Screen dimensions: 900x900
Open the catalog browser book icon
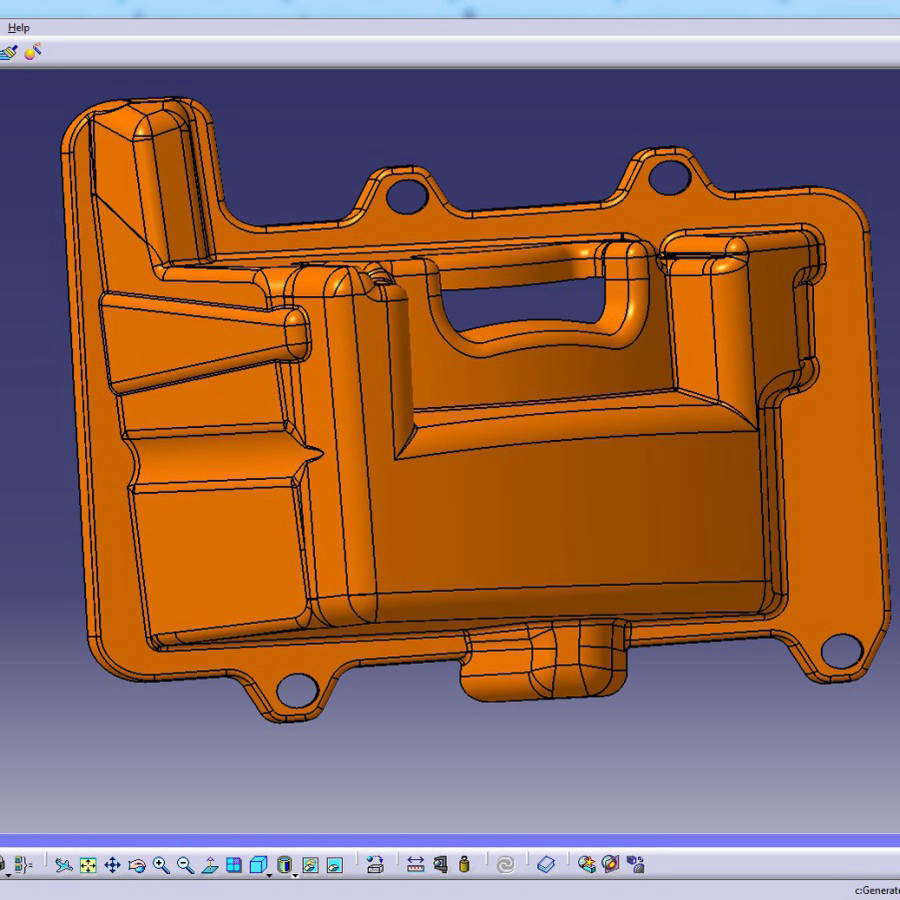(x=546, y=865)
